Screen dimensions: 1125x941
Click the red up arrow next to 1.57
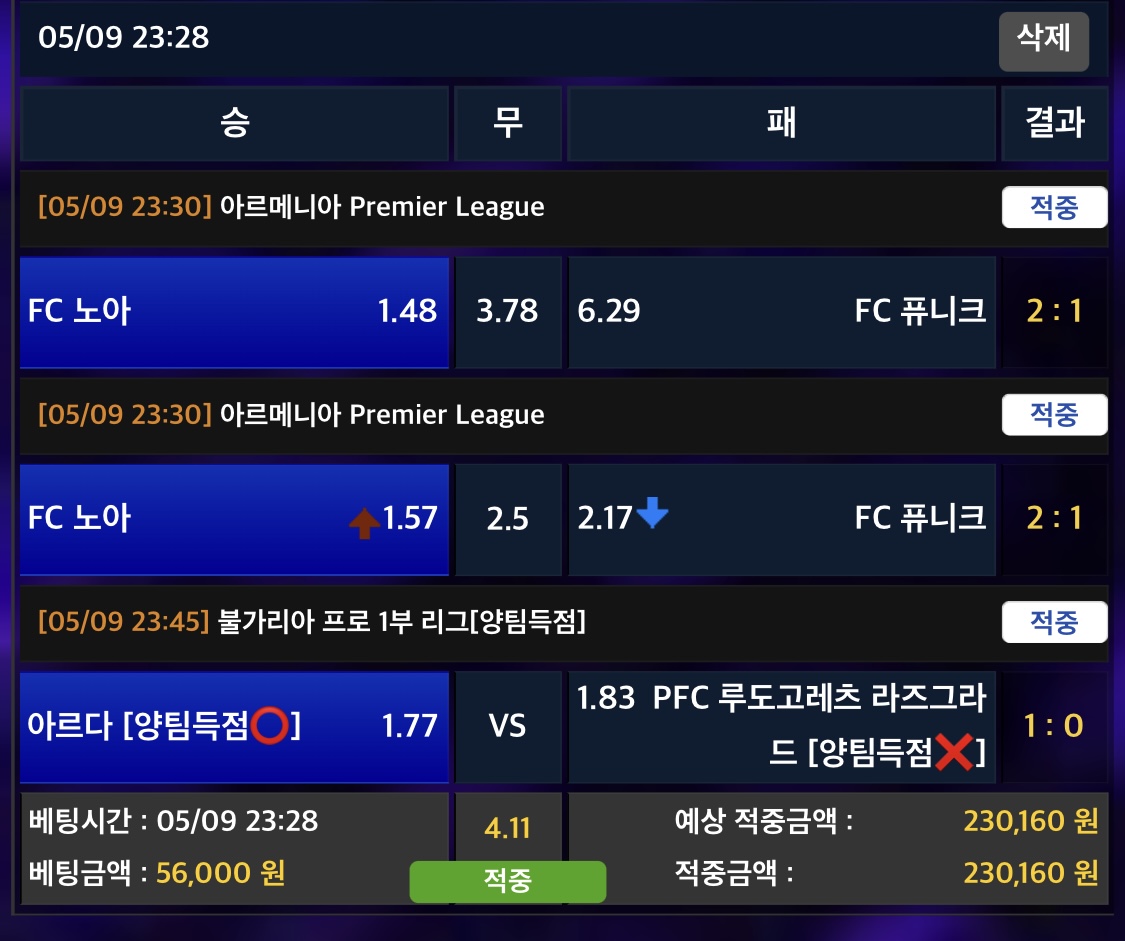pyautogui.click(x=364, y=521)
